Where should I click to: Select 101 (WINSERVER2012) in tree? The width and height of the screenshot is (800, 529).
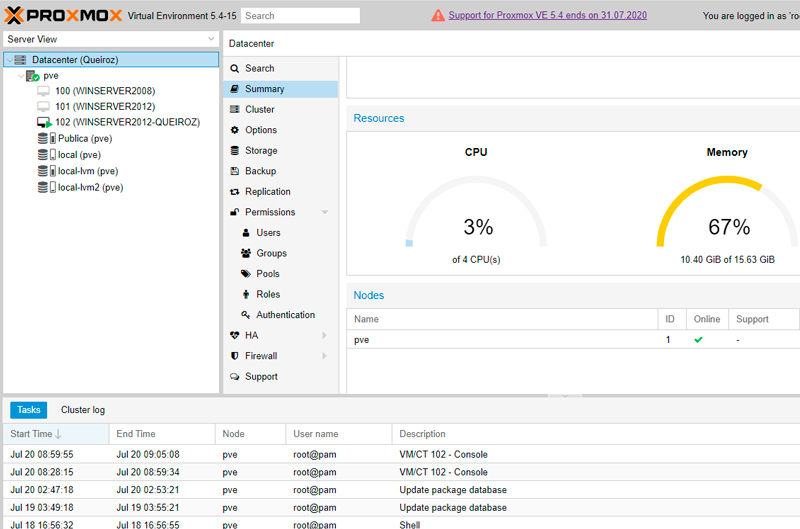105,107
